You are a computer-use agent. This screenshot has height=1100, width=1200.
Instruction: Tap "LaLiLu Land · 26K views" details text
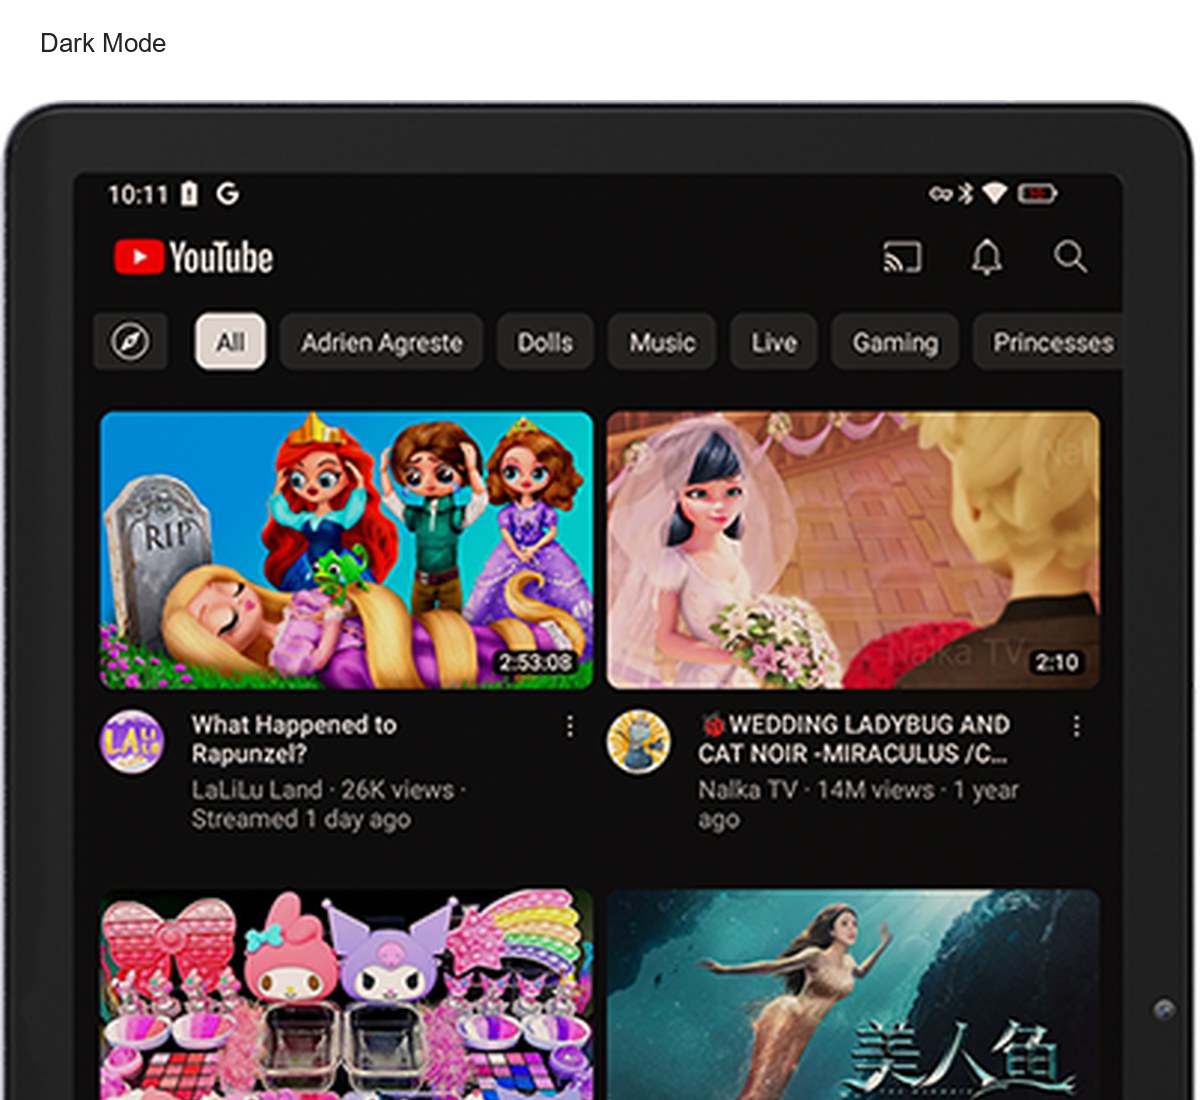328,804
